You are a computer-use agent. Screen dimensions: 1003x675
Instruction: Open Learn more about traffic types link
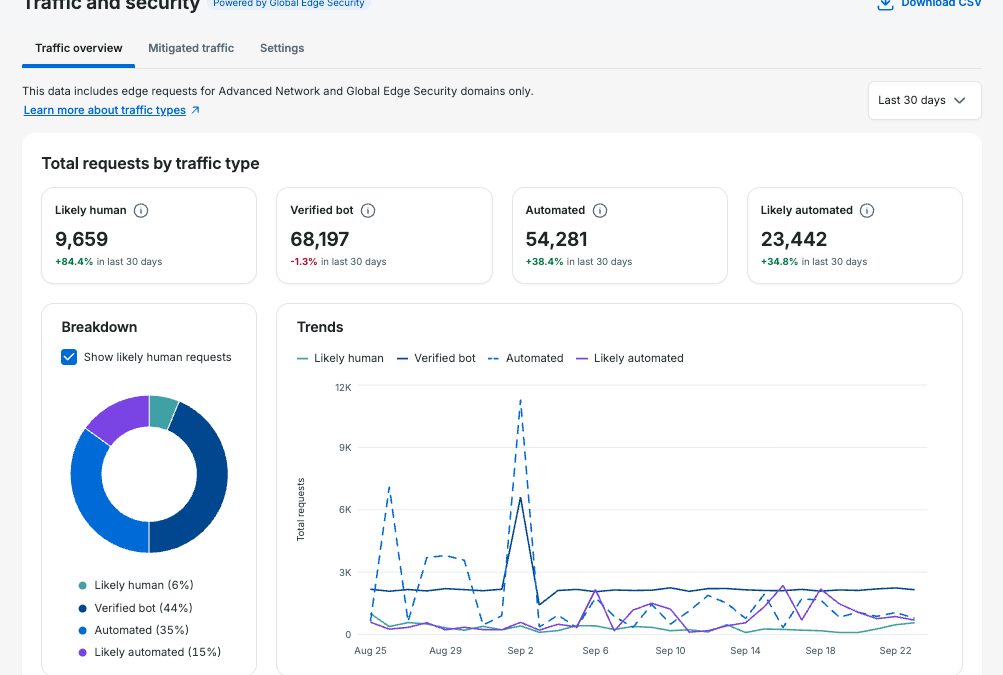pyautogui.click(x=105, y=110)
